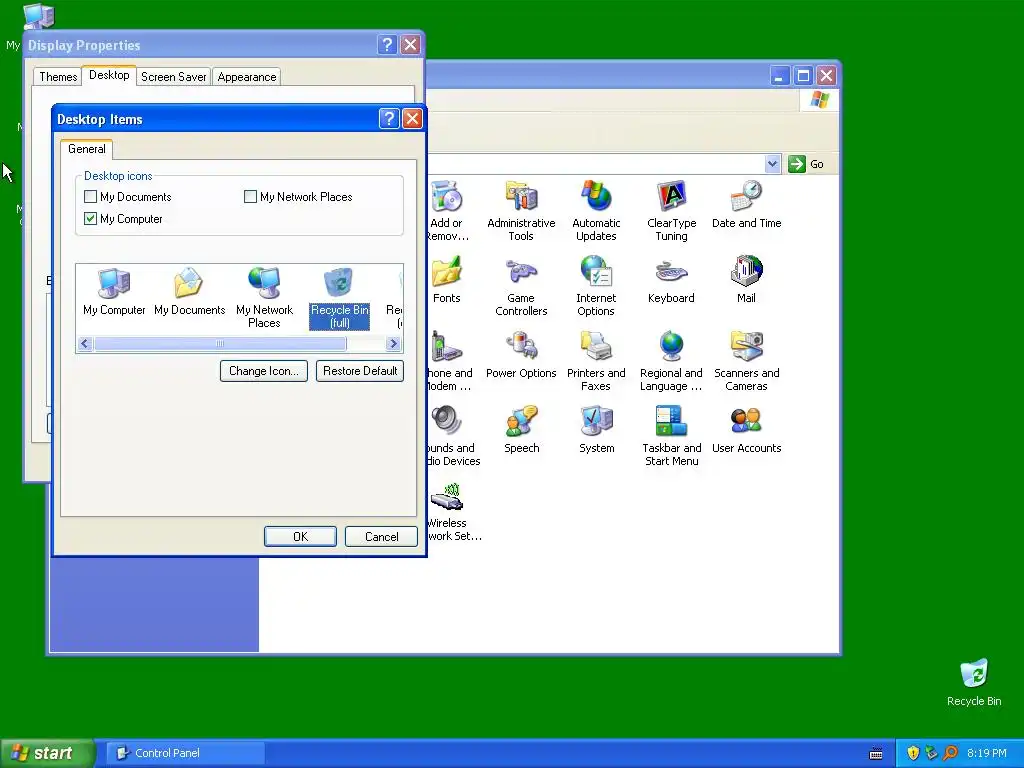Click the Desktop Items help question button
The height and width of the screenshot is (768, 1024).
(389, 119)
